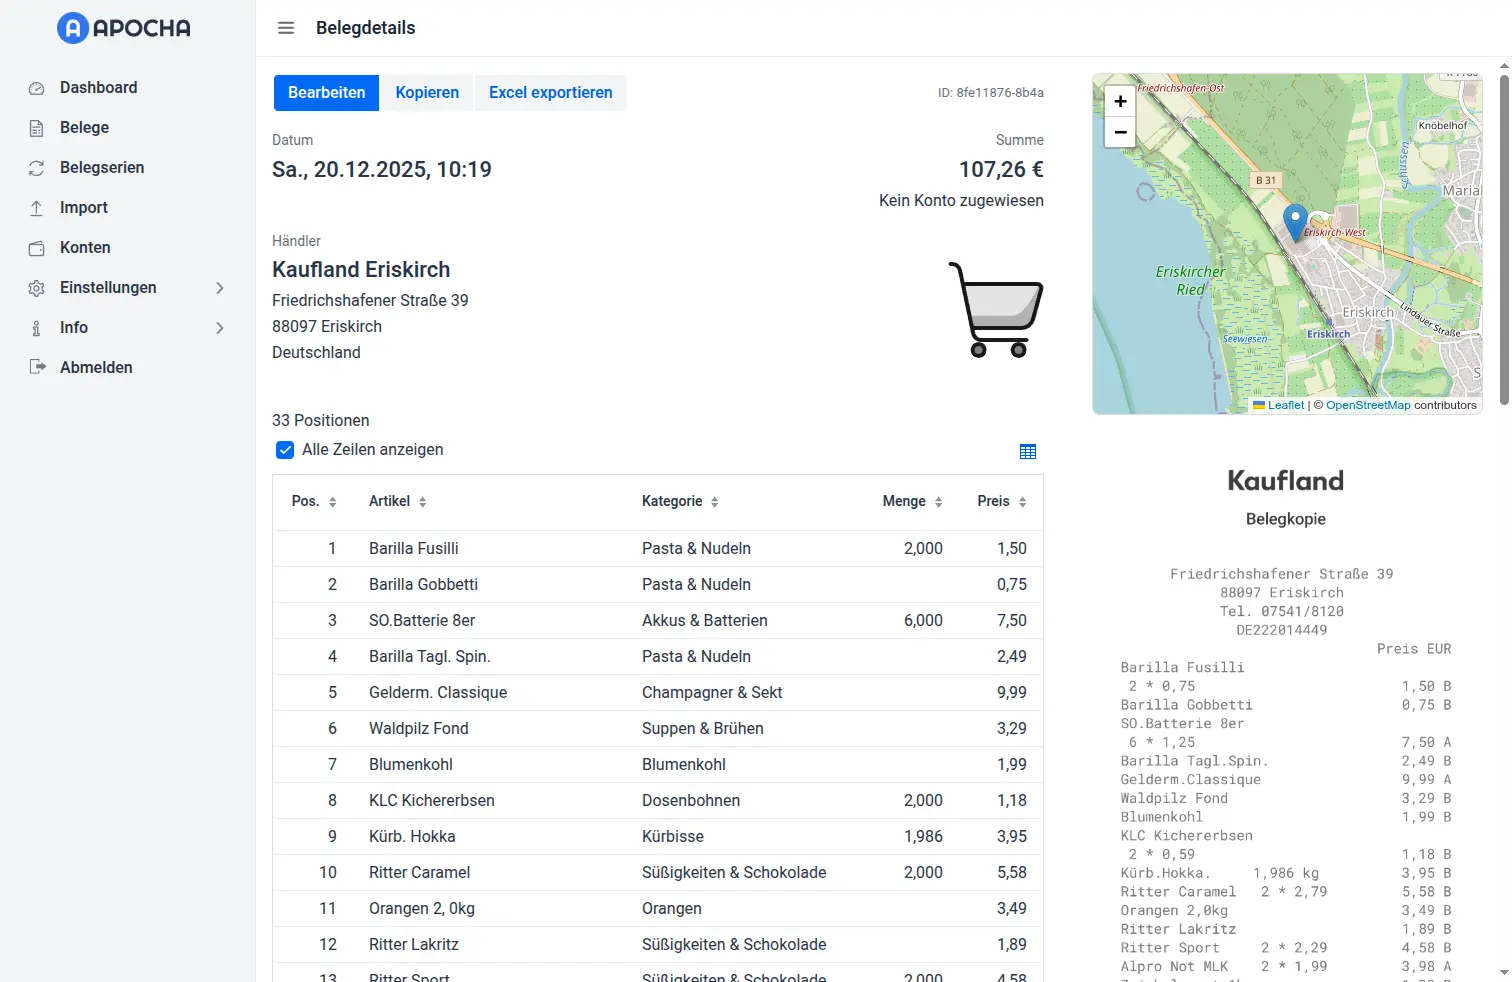Click the Einstellungen gear icon
The image size is (1512, 982).
36,287
